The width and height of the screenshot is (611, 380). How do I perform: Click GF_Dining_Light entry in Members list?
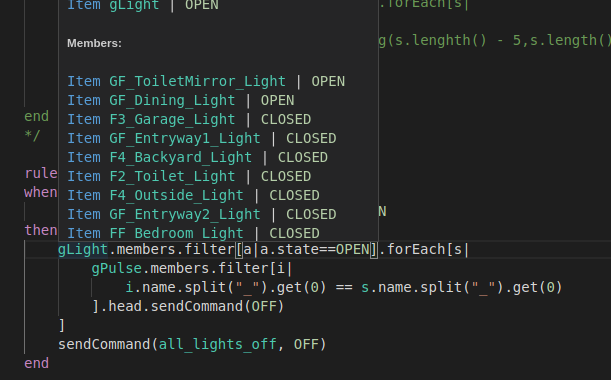pyautogui.click(x=172, y=101)
